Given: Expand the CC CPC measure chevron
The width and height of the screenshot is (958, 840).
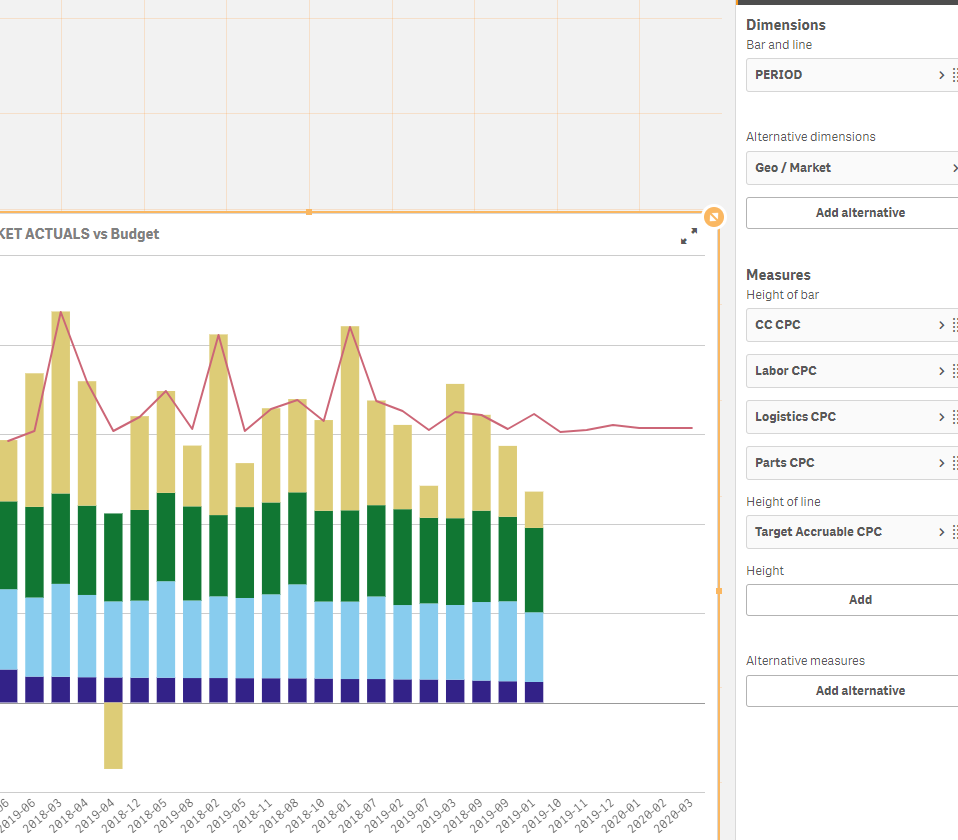Looking at the screenshot, I should (941, 325).
